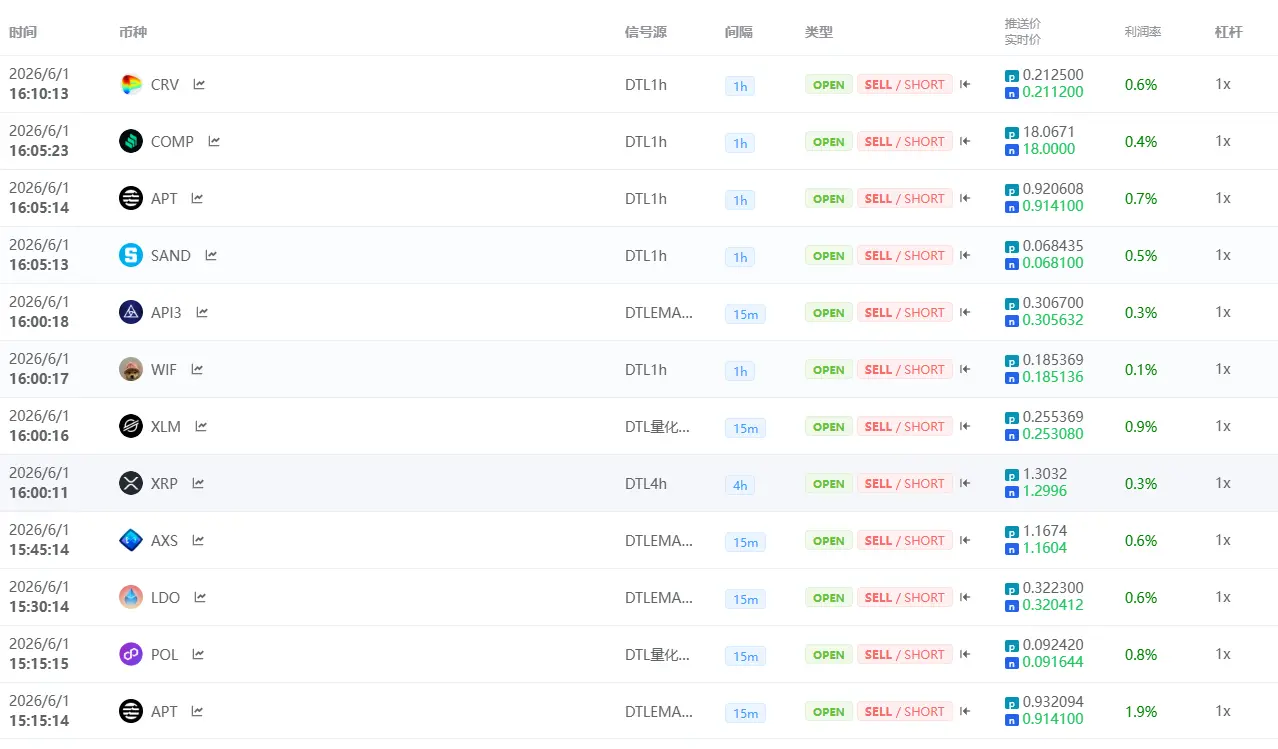Click the 时间 column header
The height and width of the screenshot is (749, 1278).
point(23,32)
